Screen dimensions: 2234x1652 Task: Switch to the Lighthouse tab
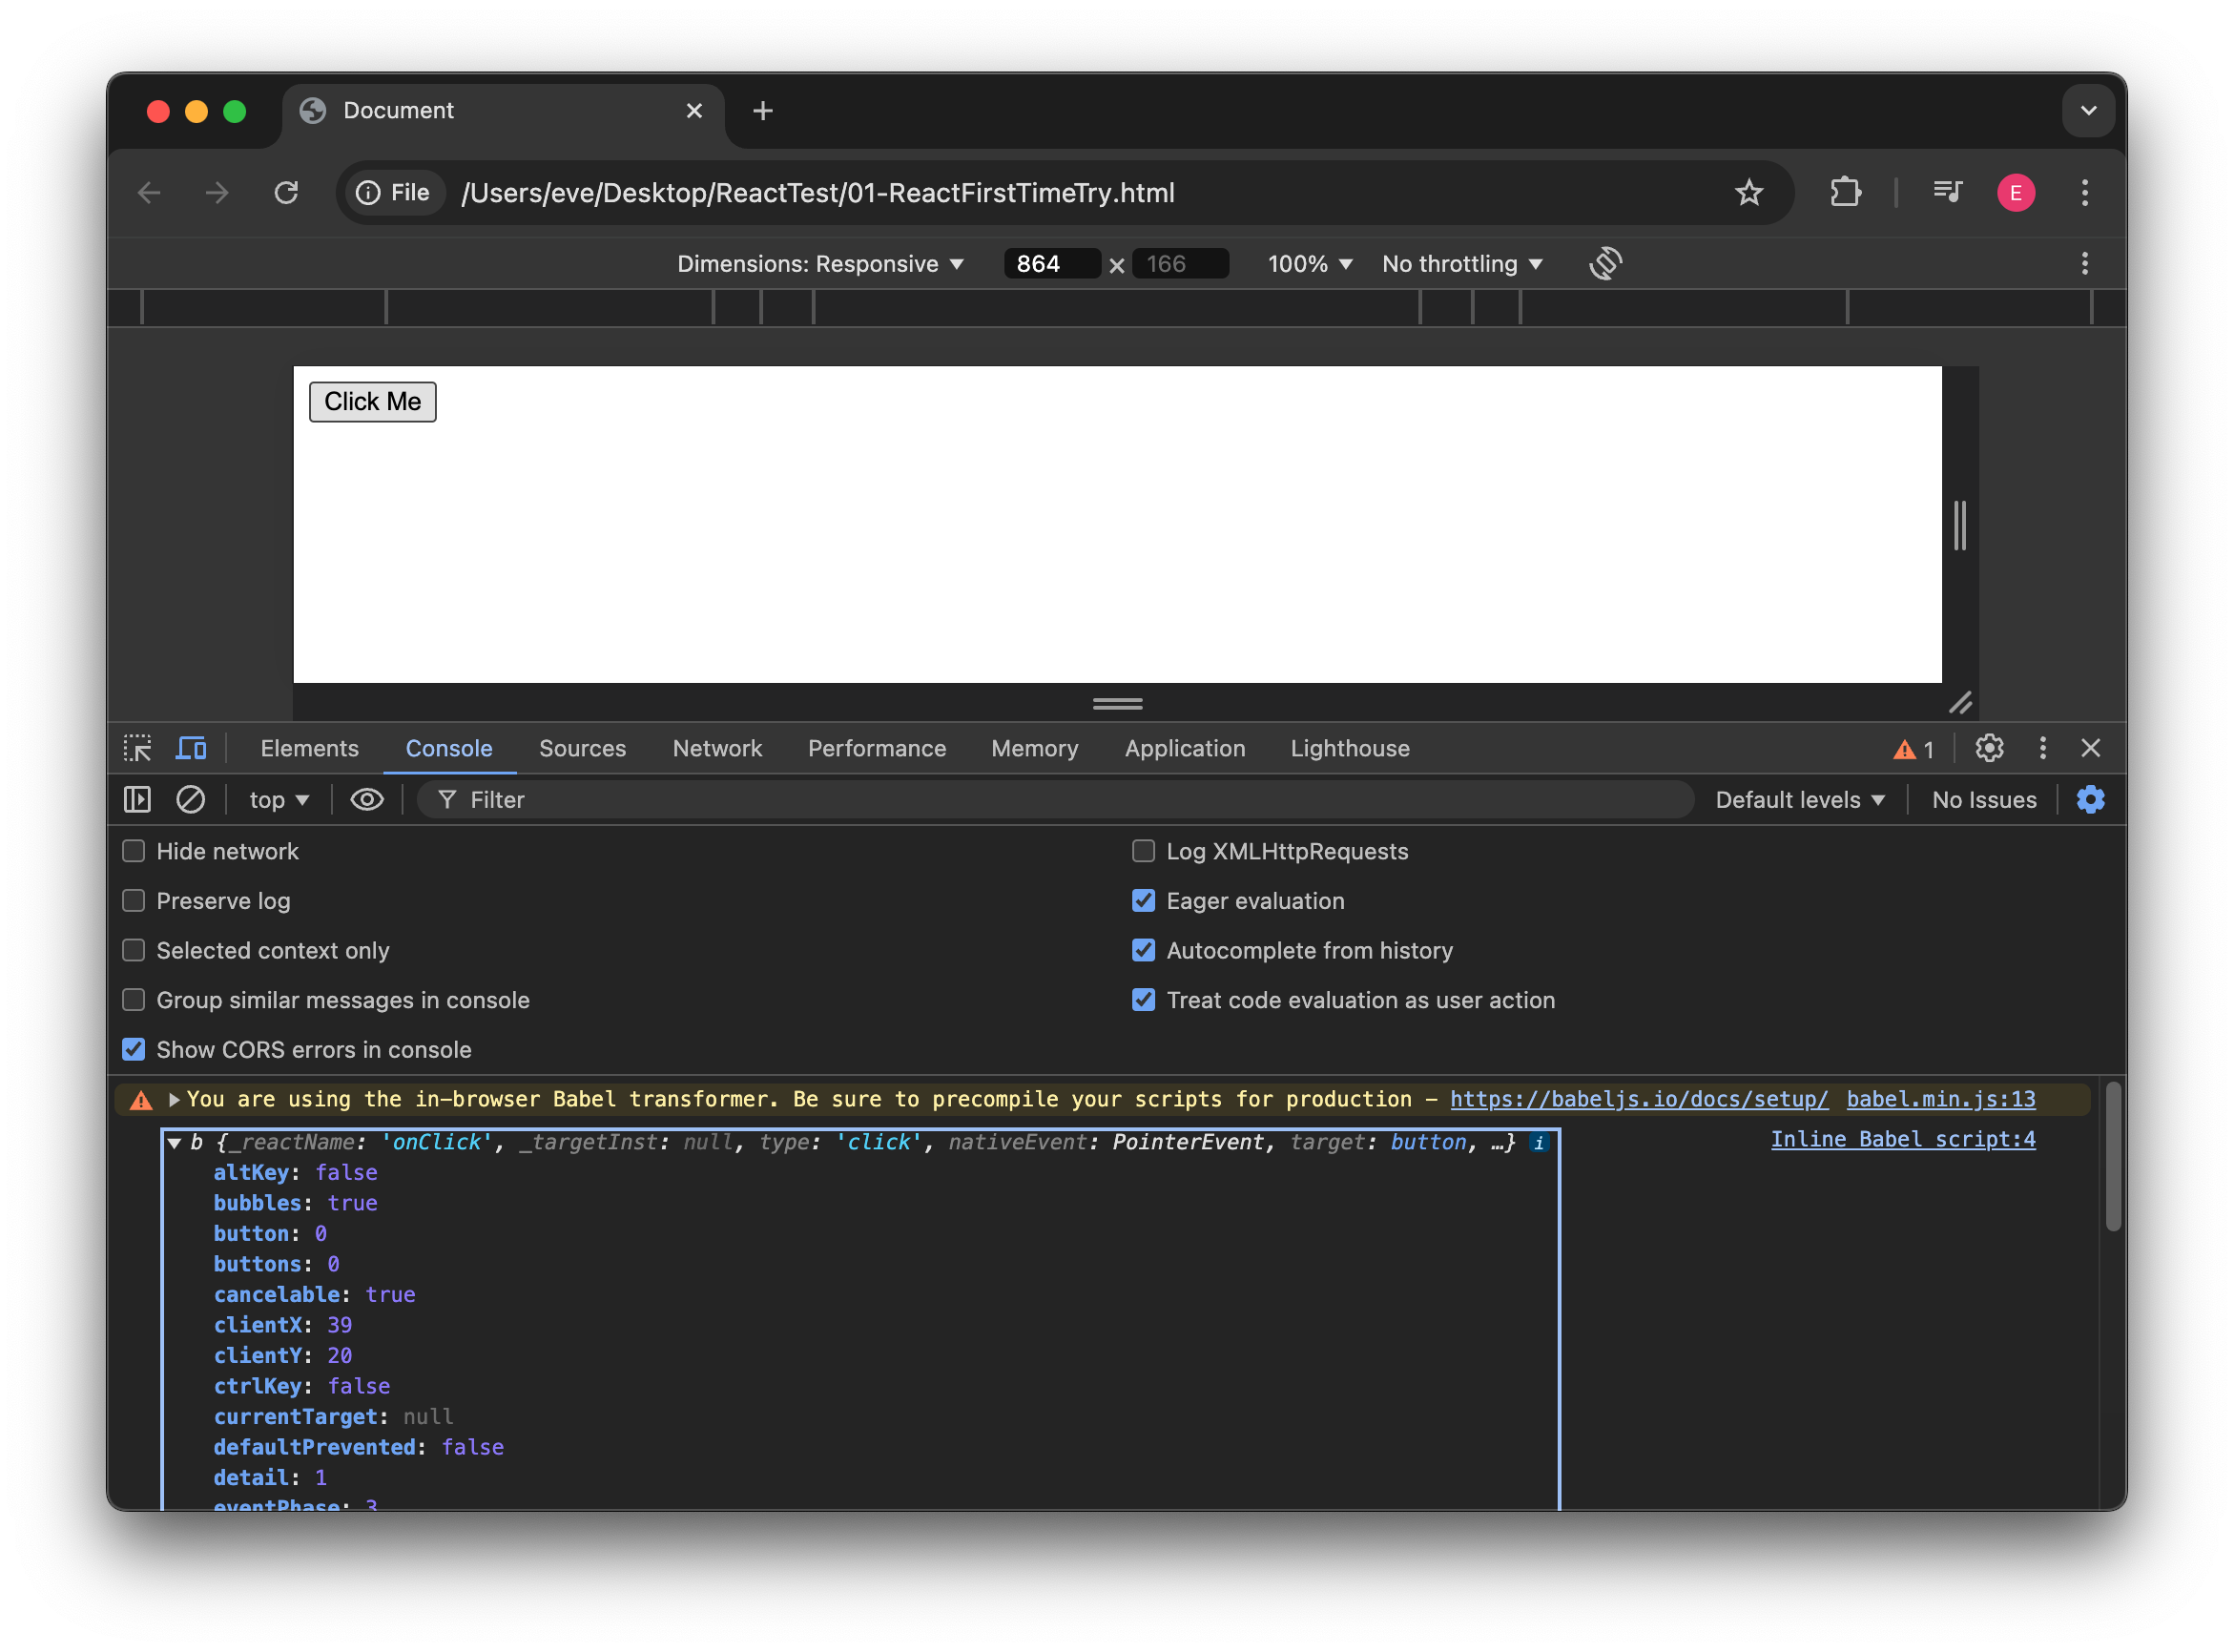pos(1349,747)
